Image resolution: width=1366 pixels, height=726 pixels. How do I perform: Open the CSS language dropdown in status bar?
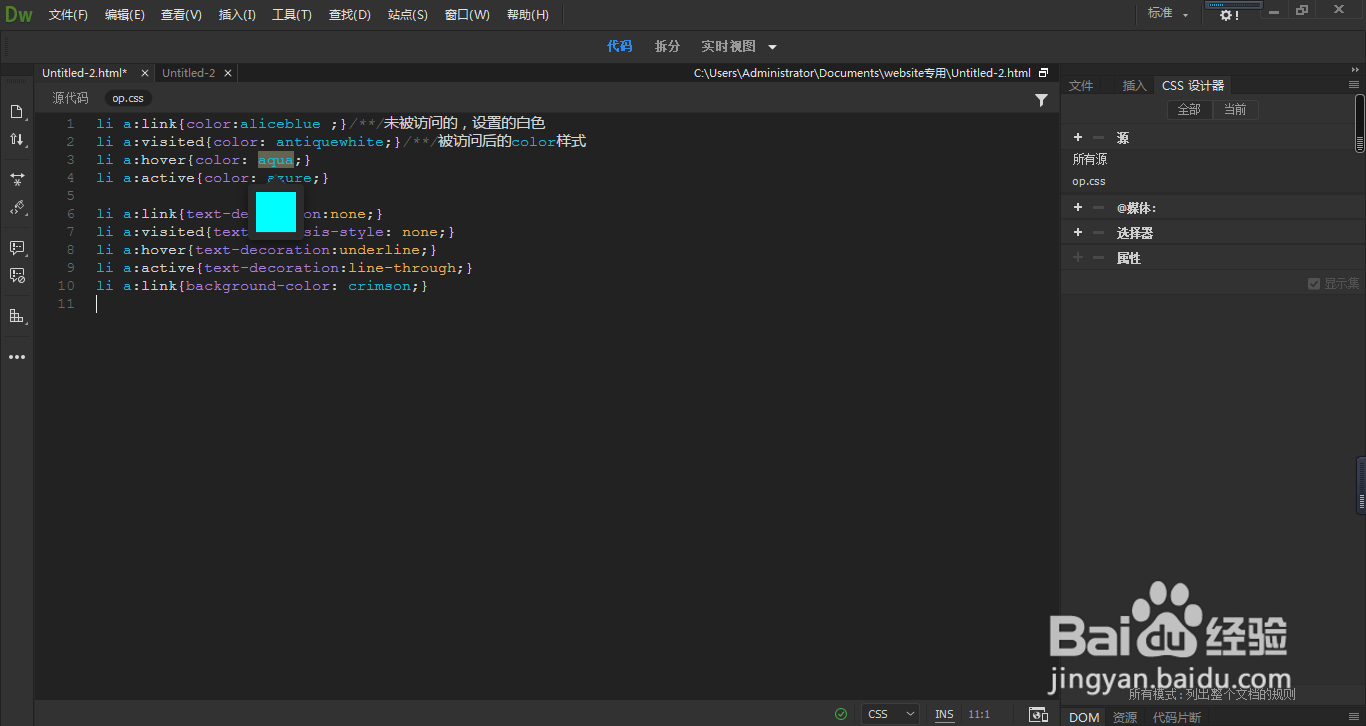pyautogui.click(x=892, y=714)
